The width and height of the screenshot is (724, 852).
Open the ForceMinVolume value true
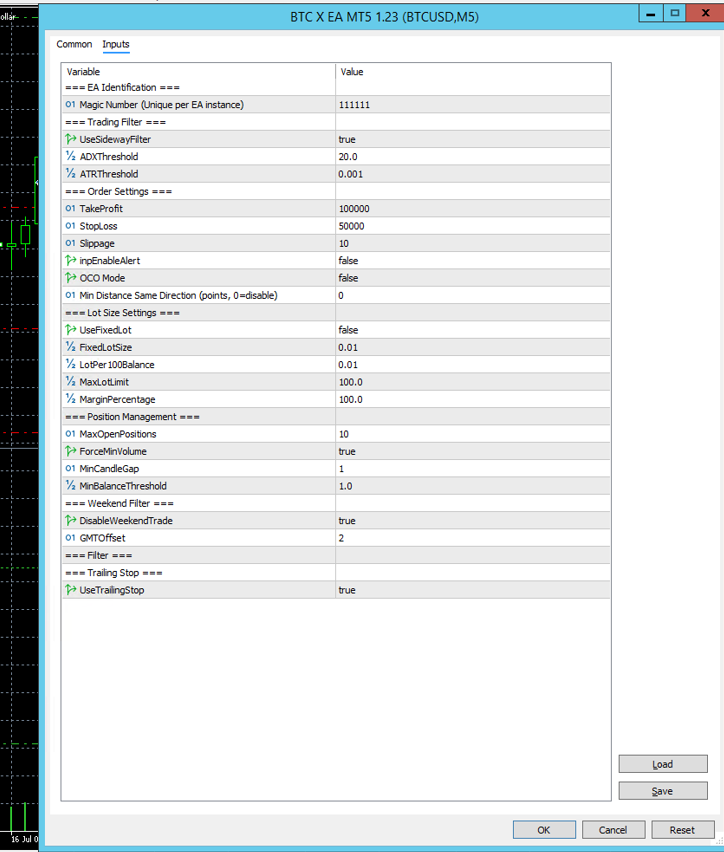tap(473, 451)
